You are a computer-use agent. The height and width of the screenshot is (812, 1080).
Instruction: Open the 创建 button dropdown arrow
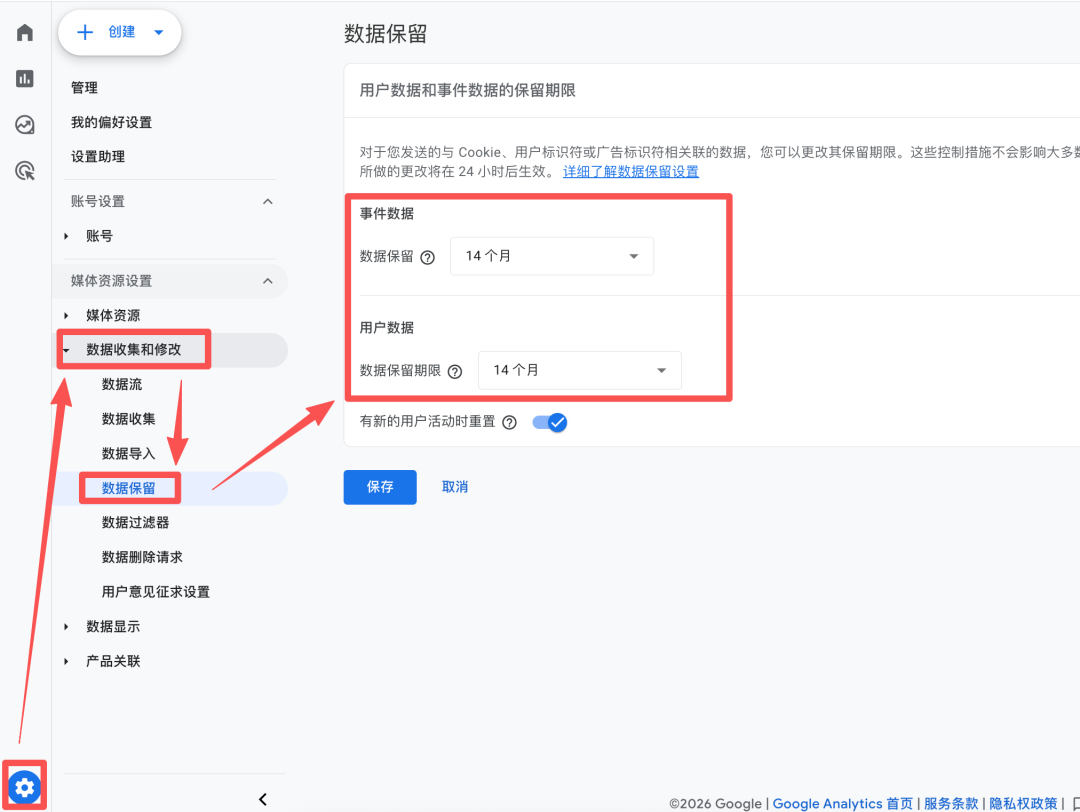coord(157,32)
